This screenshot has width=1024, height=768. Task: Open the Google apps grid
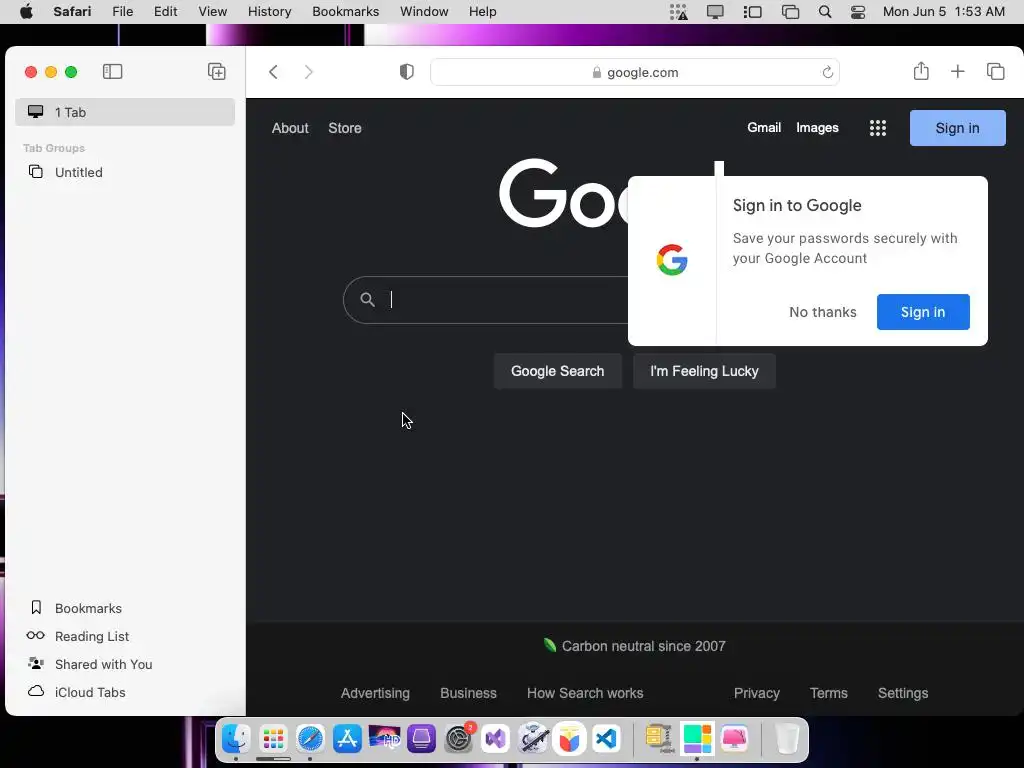(x=878, y=128)
